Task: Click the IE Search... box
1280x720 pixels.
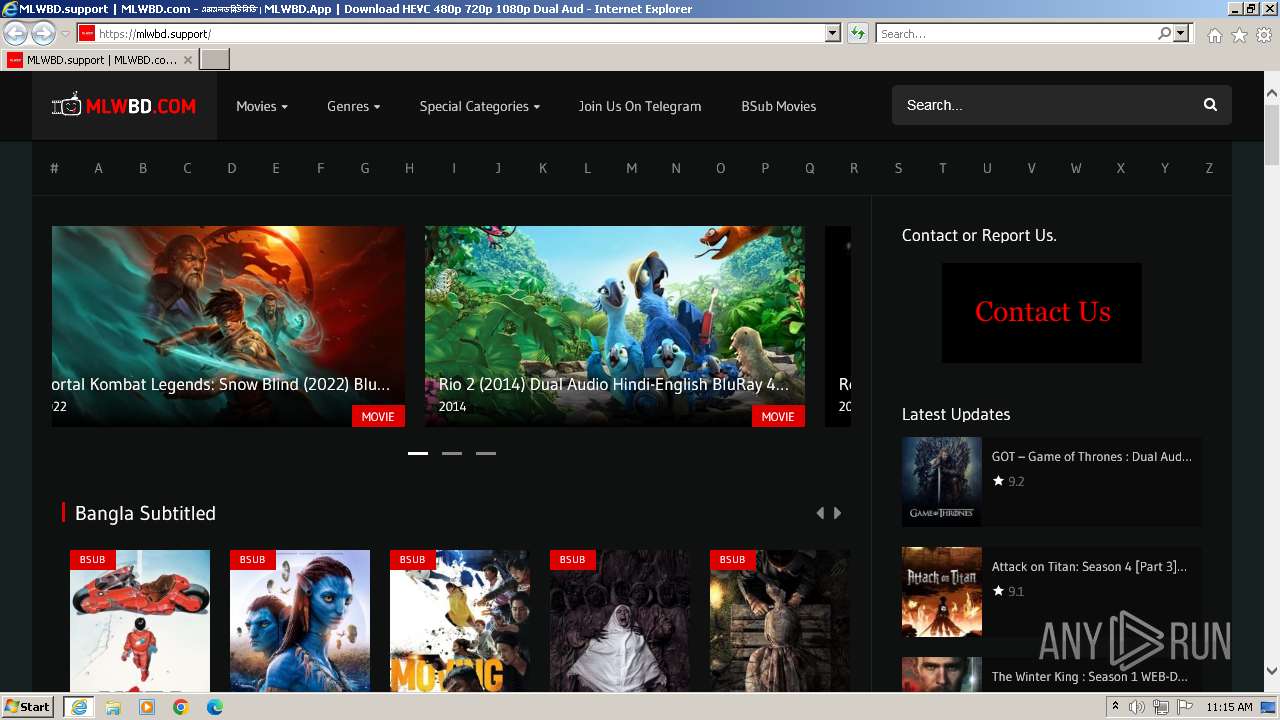Action: 1016,34
